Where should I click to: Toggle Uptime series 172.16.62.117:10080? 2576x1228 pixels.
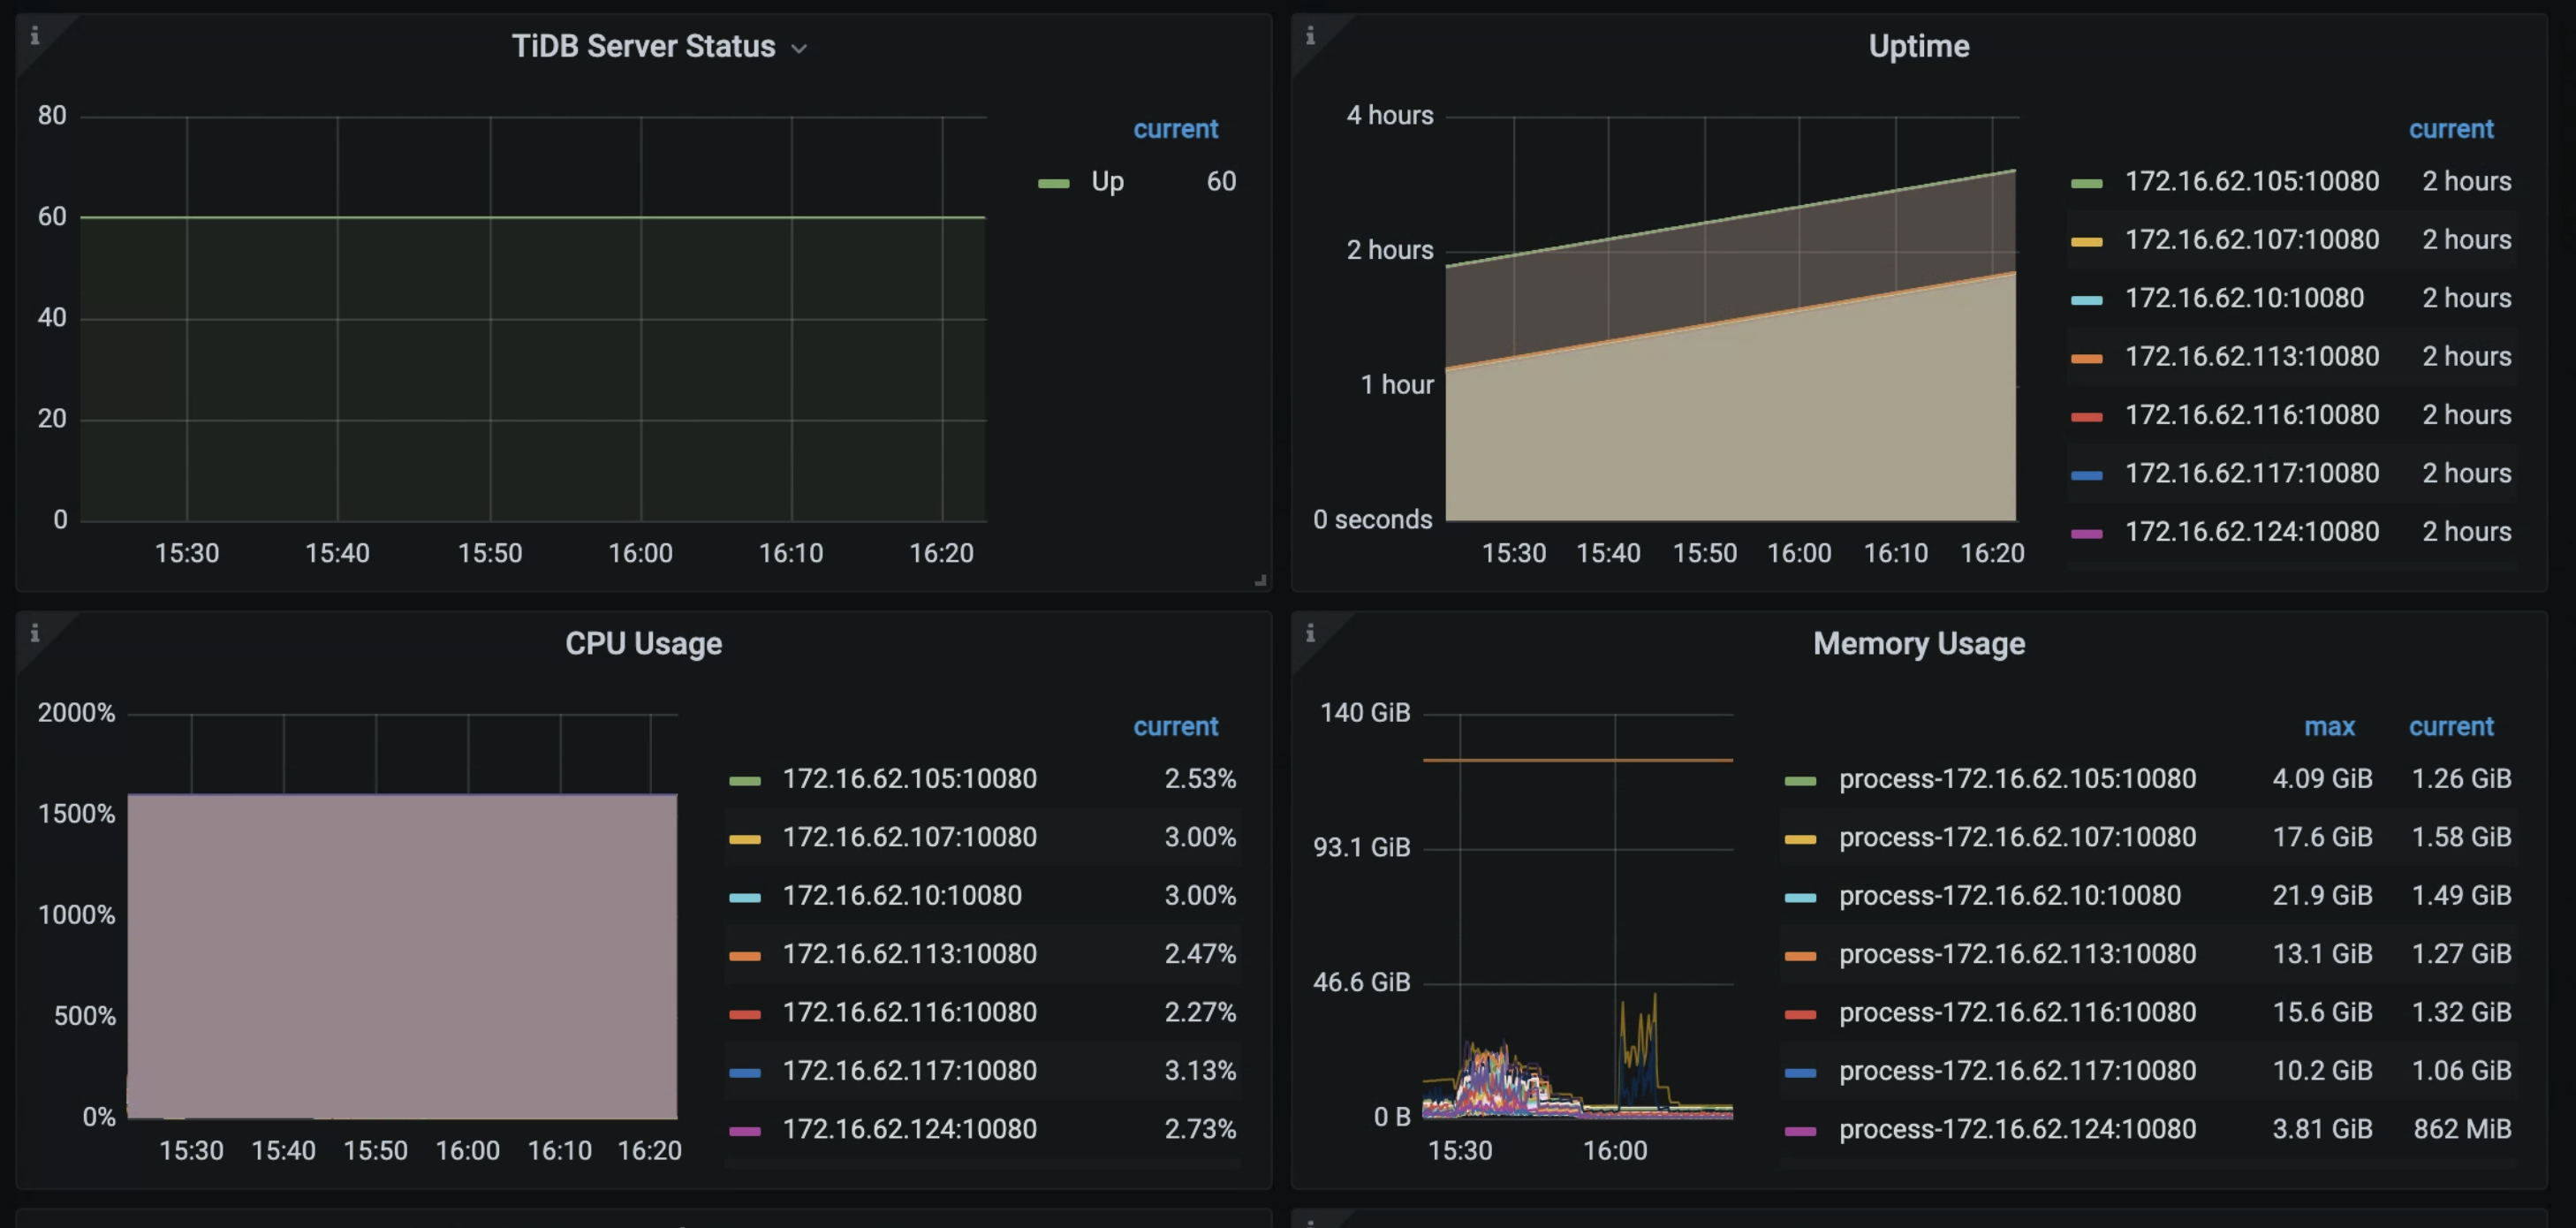coord(2251,473)
